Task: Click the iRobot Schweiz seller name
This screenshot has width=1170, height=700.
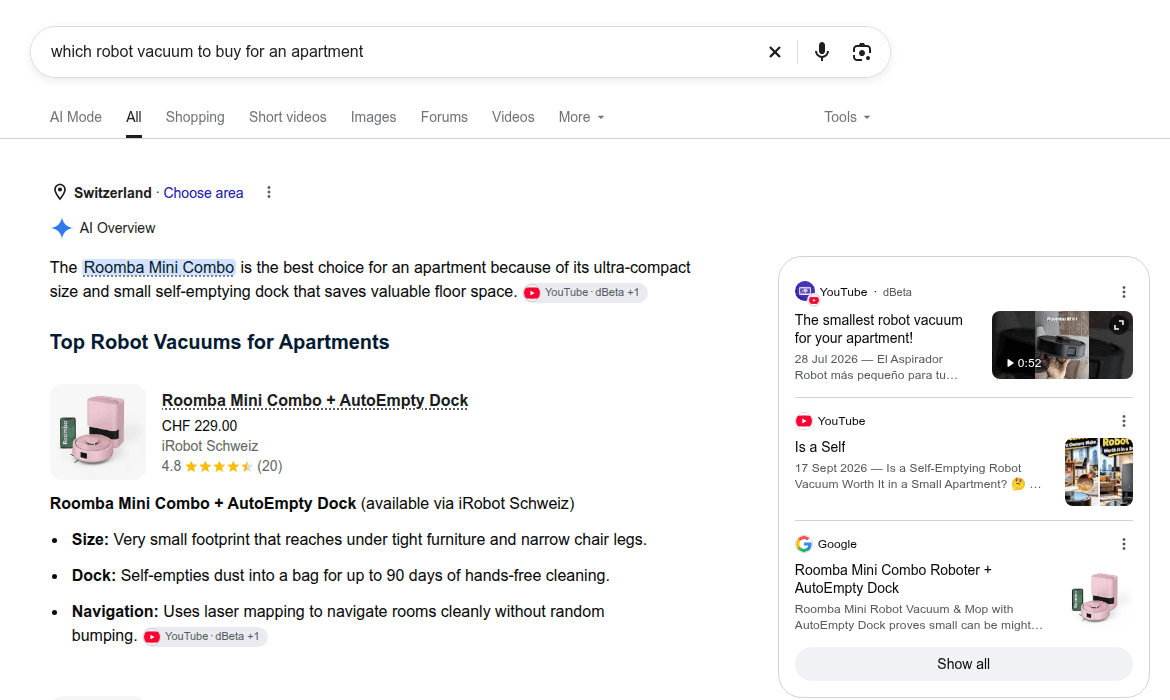Action: pyautogui.click(x=210, y=446)
